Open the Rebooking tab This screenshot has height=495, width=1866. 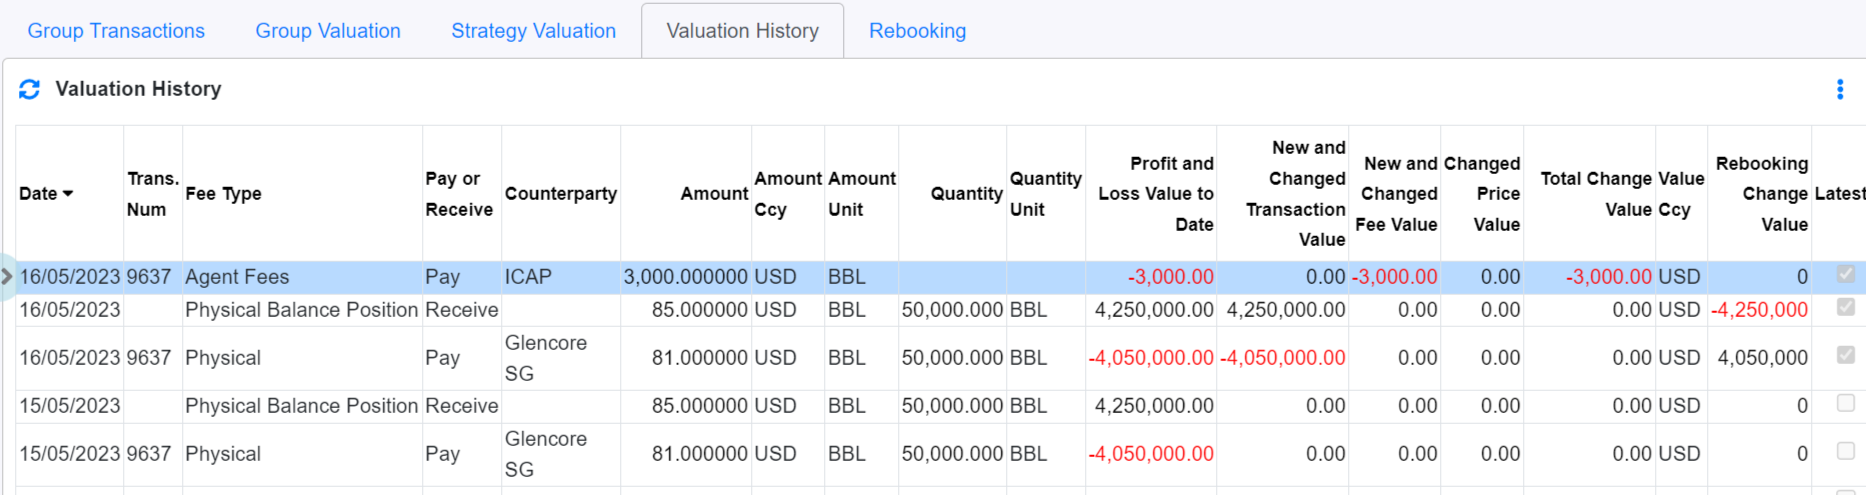(x=917, y=31)
